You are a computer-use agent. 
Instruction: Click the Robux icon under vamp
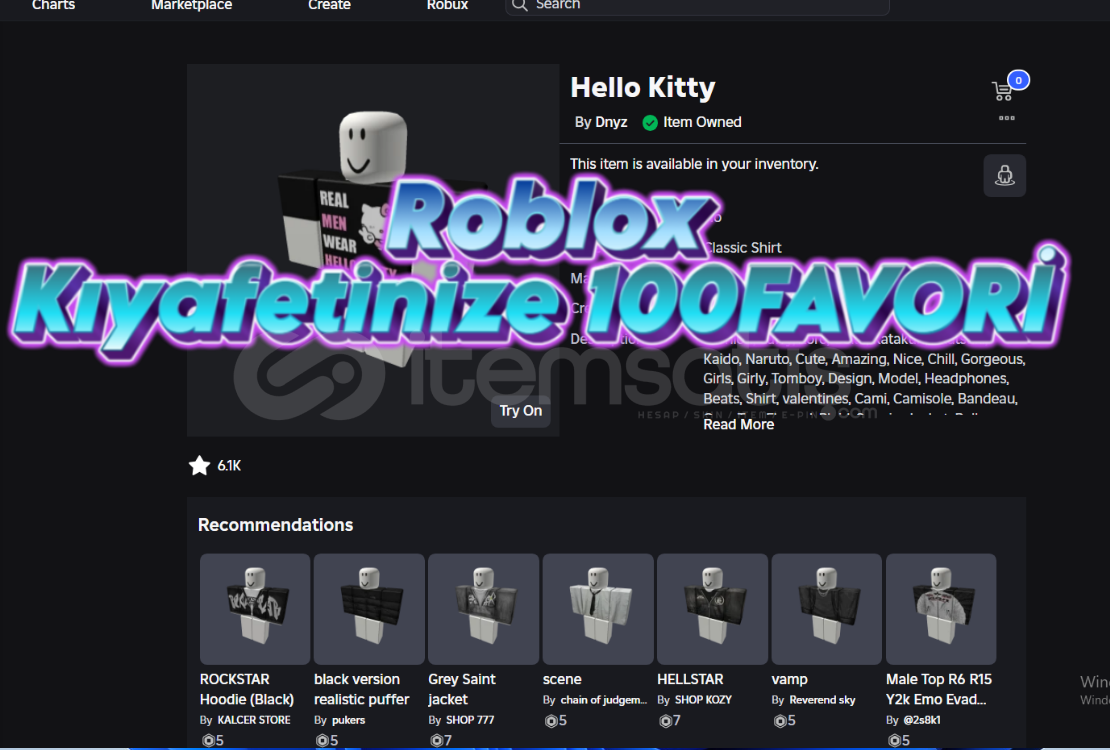pos(779,721)
